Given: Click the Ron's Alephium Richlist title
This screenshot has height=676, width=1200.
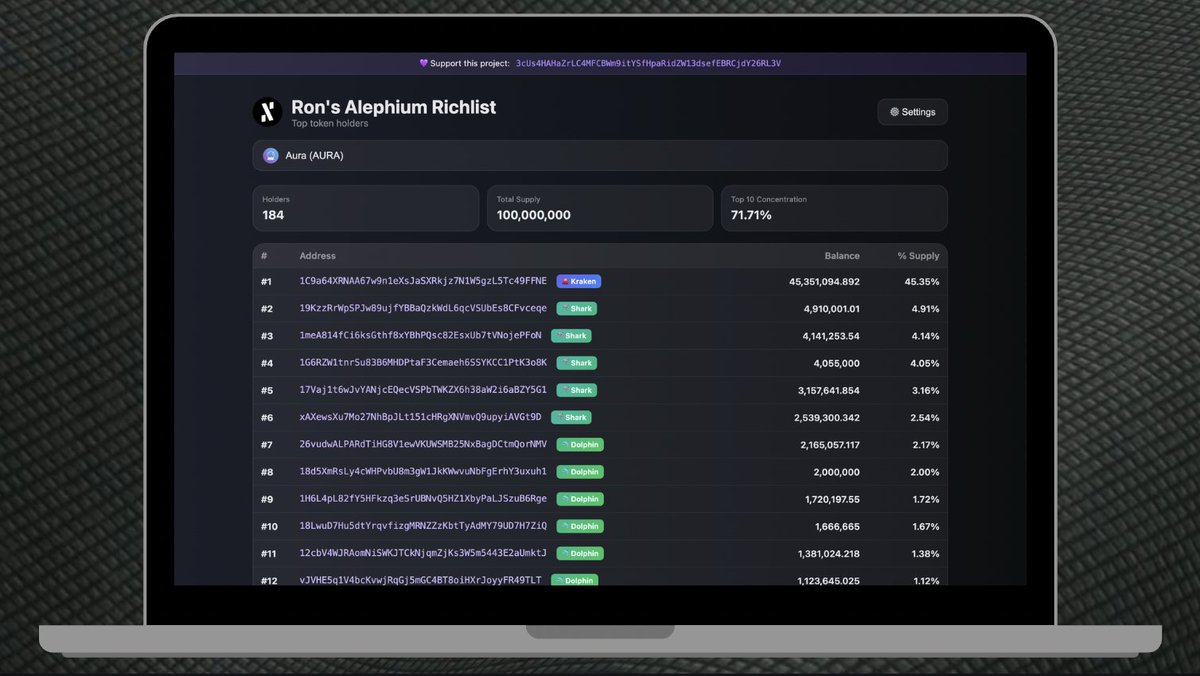Looking at the screenshot, I should [x=393, y=107].
